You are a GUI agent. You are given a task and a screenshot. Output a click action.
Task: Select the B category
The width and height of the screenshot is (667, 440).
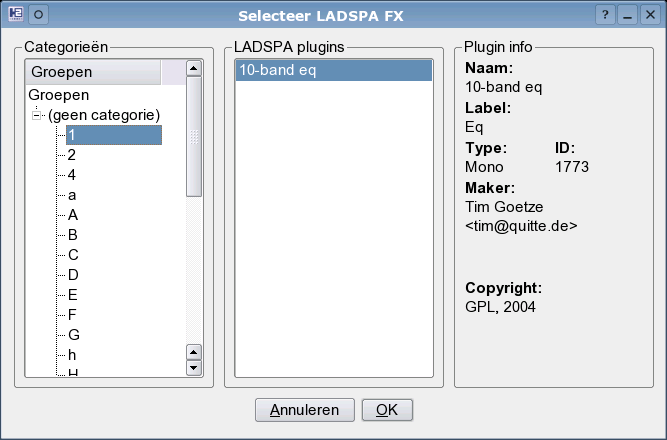[x=73, y=235]
